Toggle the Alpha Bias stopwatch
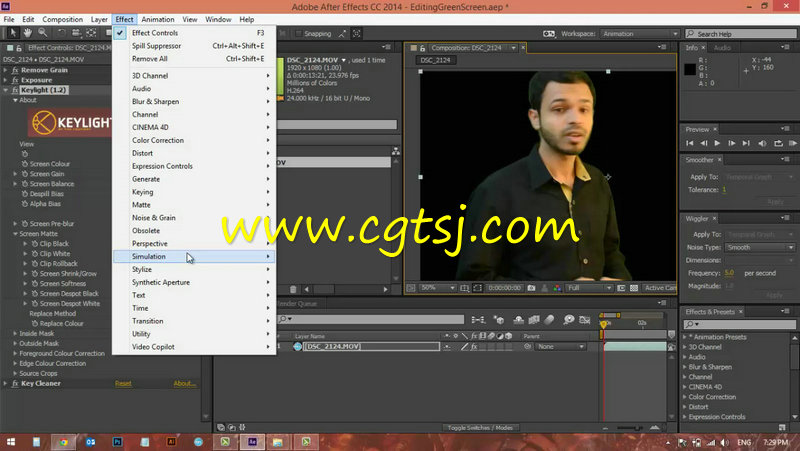 click(x=24, y=204)
